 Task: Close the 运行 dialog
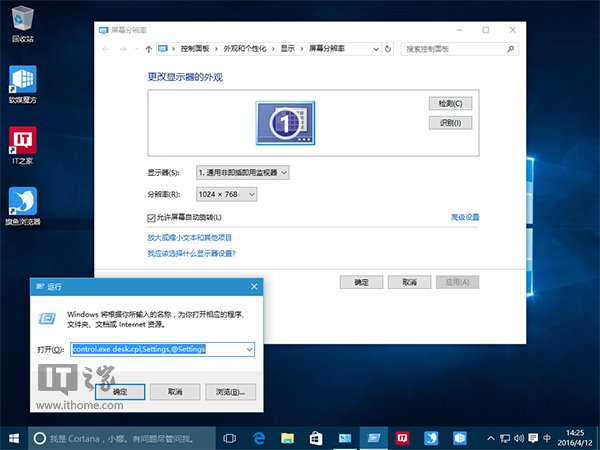coord(254,287)
